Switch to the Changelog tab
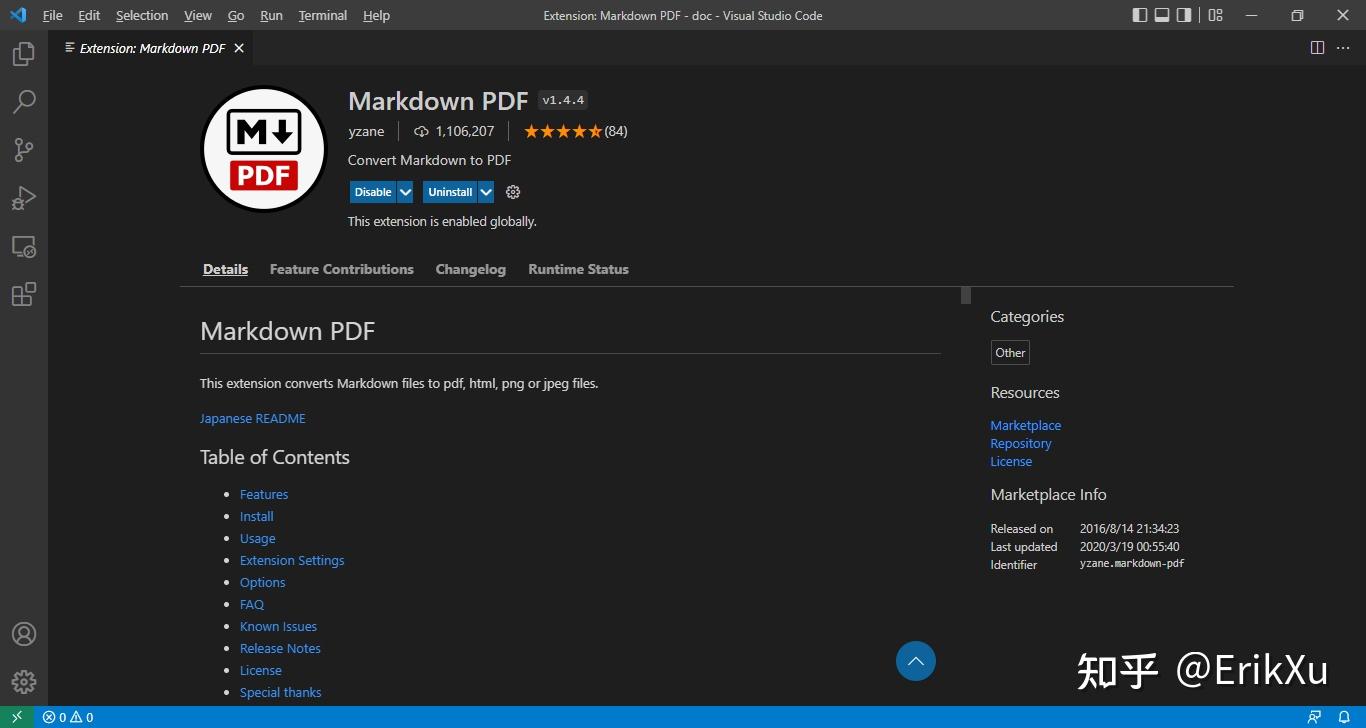Image resolution: width=1366 pixels, height=728 pixels. (470, 269)
